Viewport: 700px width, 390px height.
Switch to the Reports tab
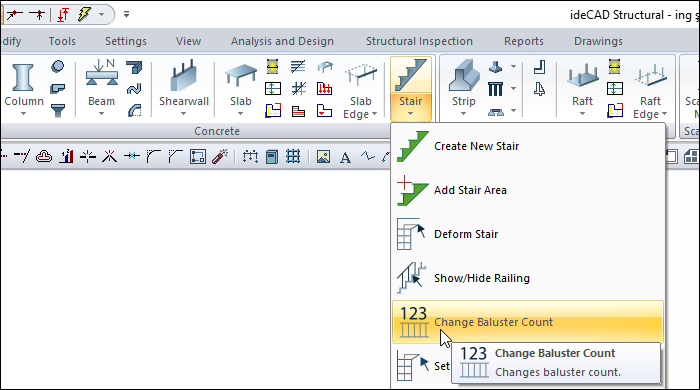point(524,41)
